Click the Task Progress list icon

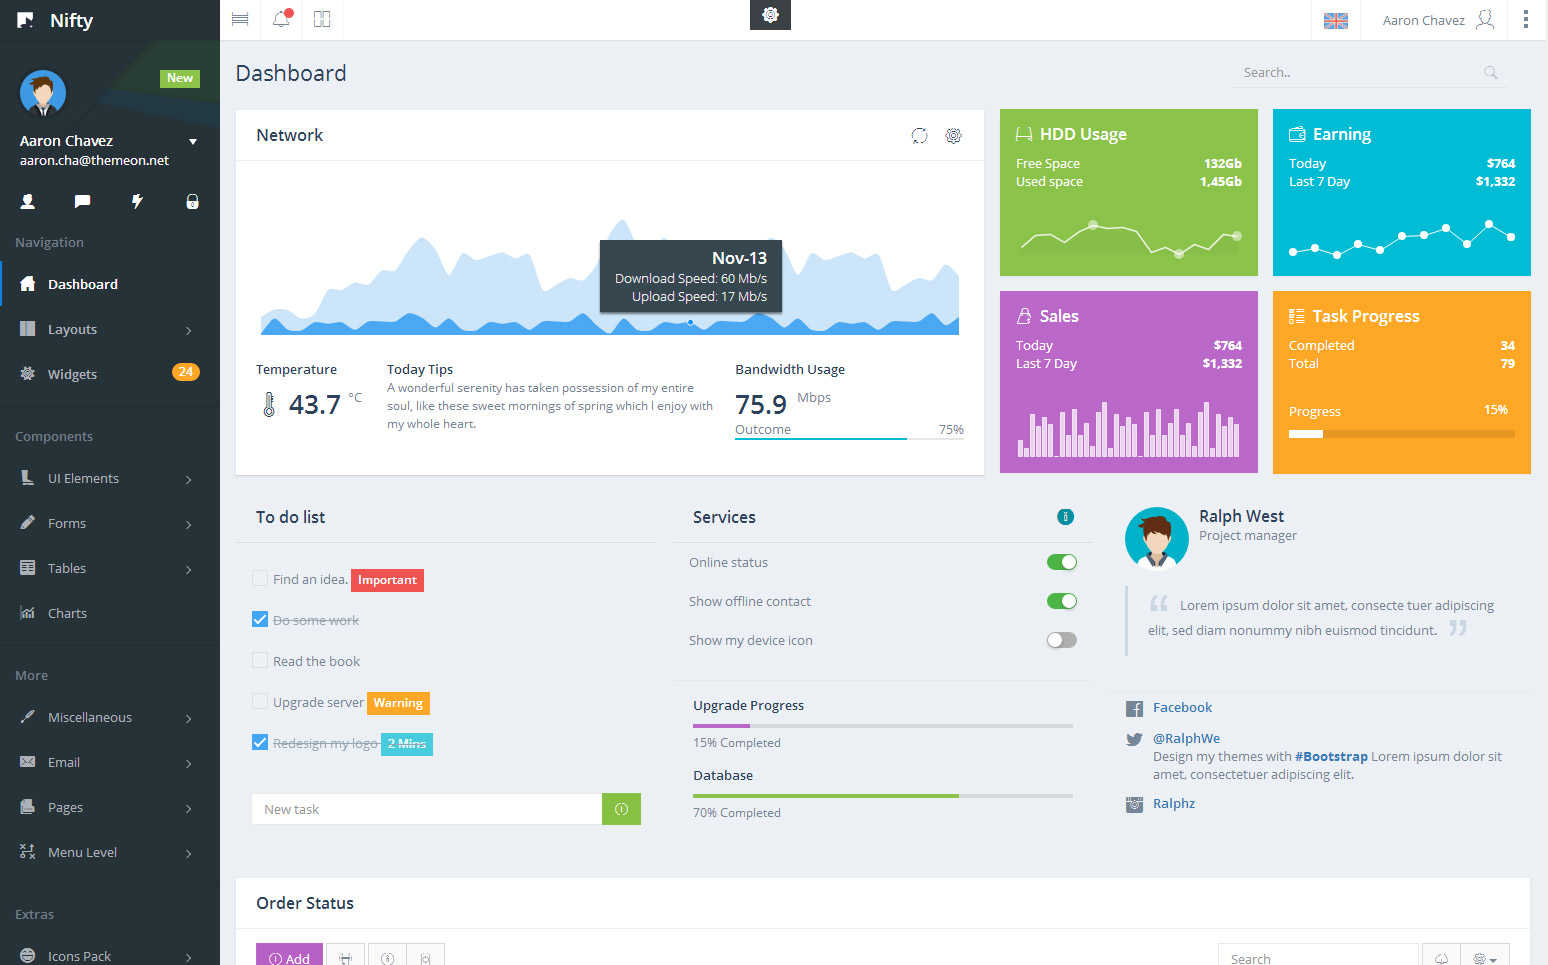click(x=1296, y=316)
